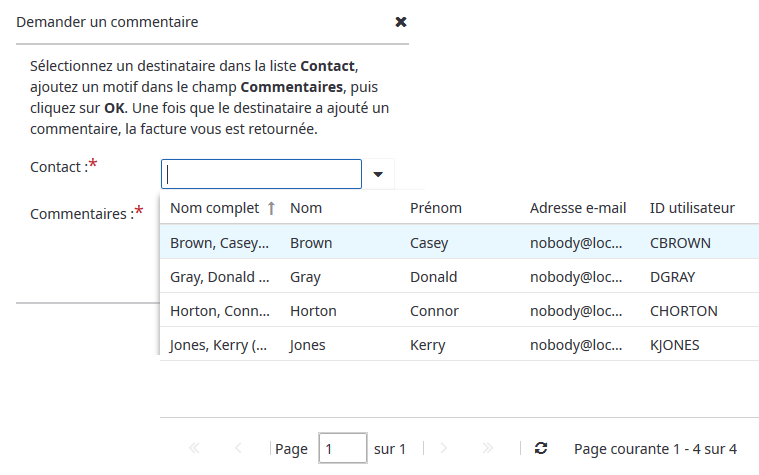
Task: Click inside the Contact input field
Action: pyautogui.click(x=261, y=174)
